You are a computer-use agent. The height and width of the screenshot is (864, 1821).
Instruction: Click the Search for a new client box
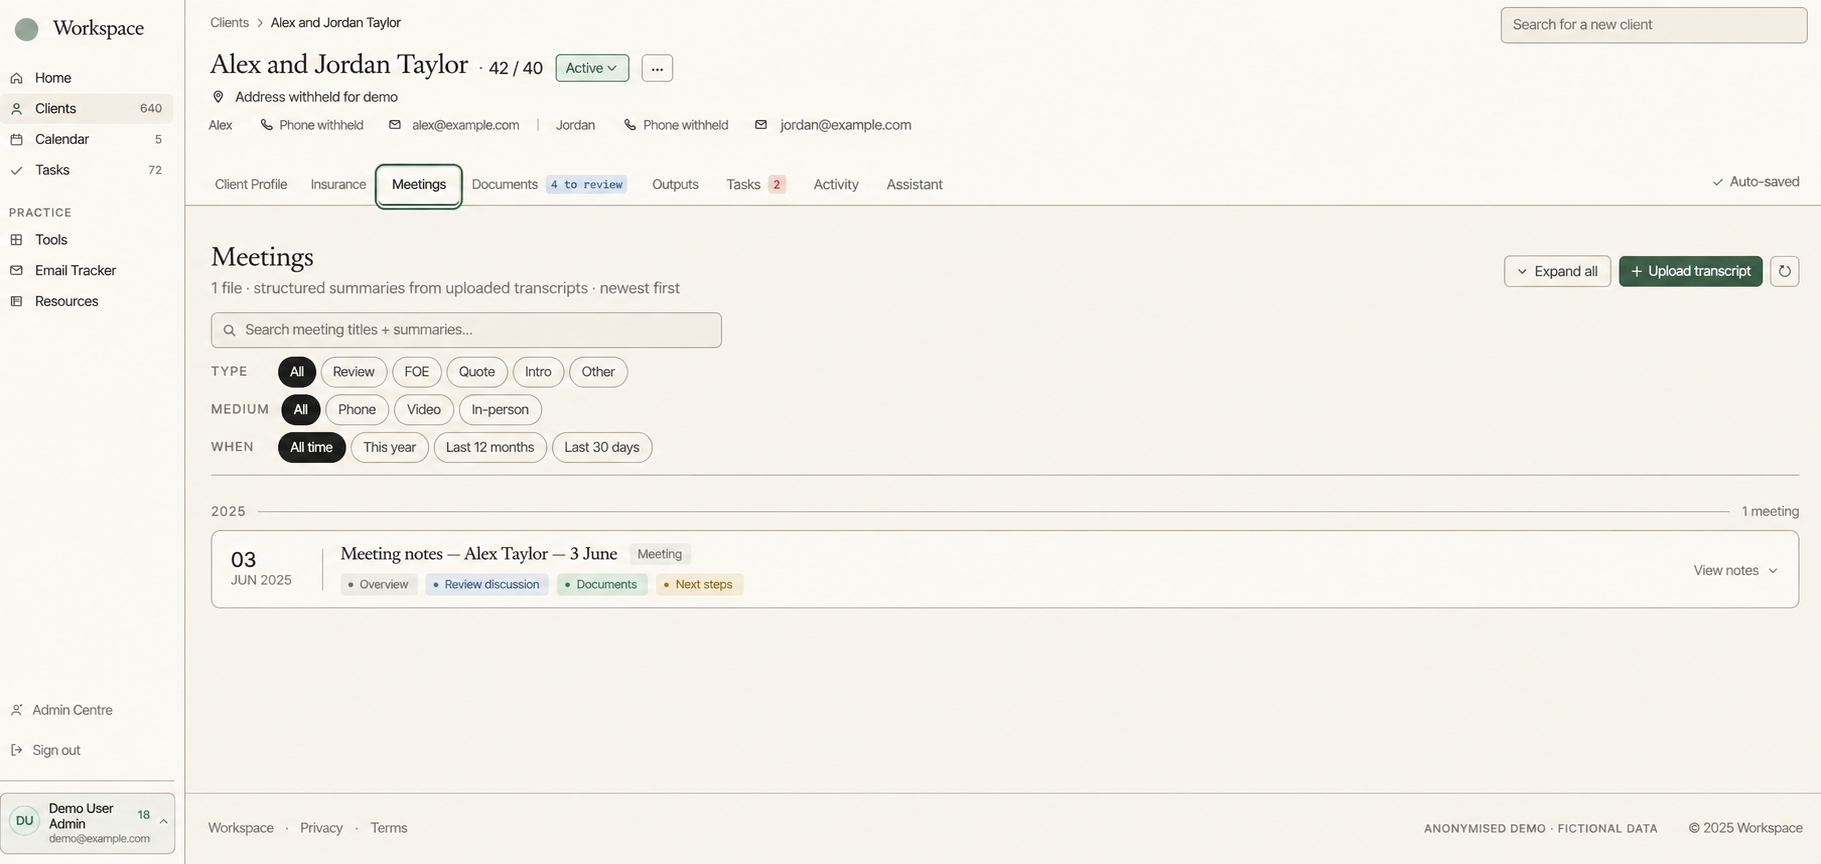1654,25
